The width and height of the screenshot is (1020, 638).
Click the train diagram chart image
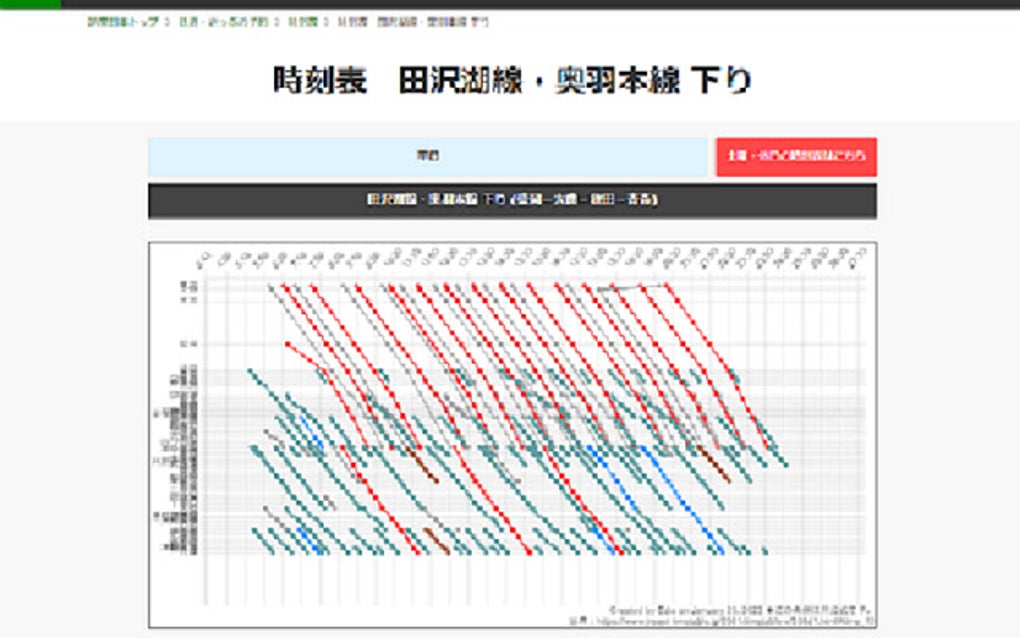(x=513, y=434)
